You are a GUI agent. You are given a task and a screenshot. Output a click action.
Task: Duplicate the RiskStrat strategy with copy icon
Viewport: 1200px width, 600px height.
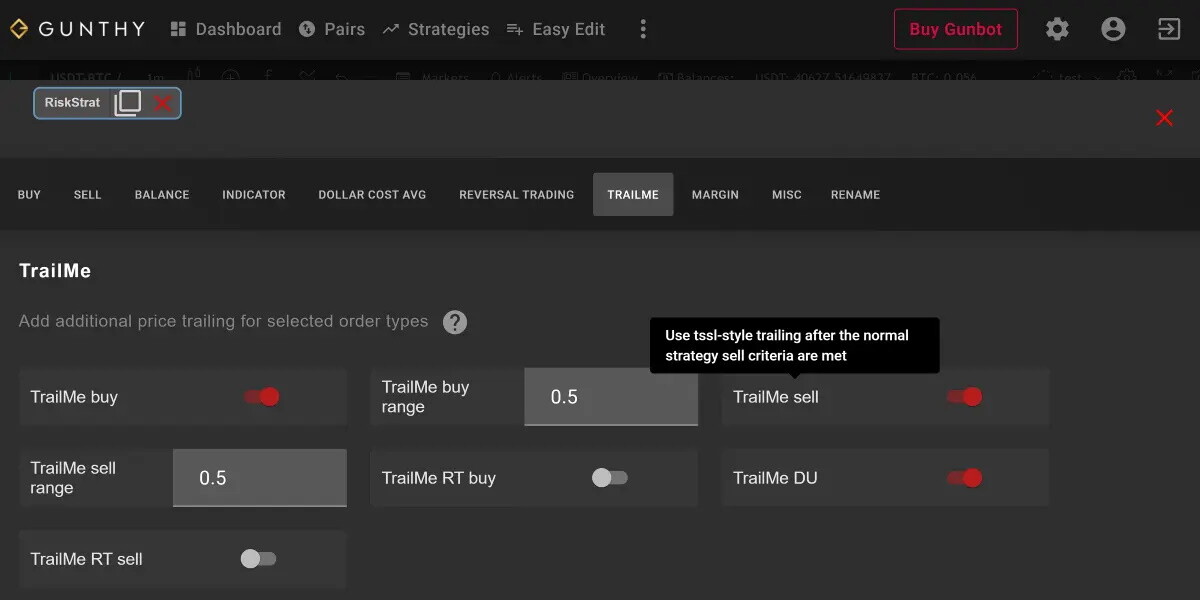point(127,103)
